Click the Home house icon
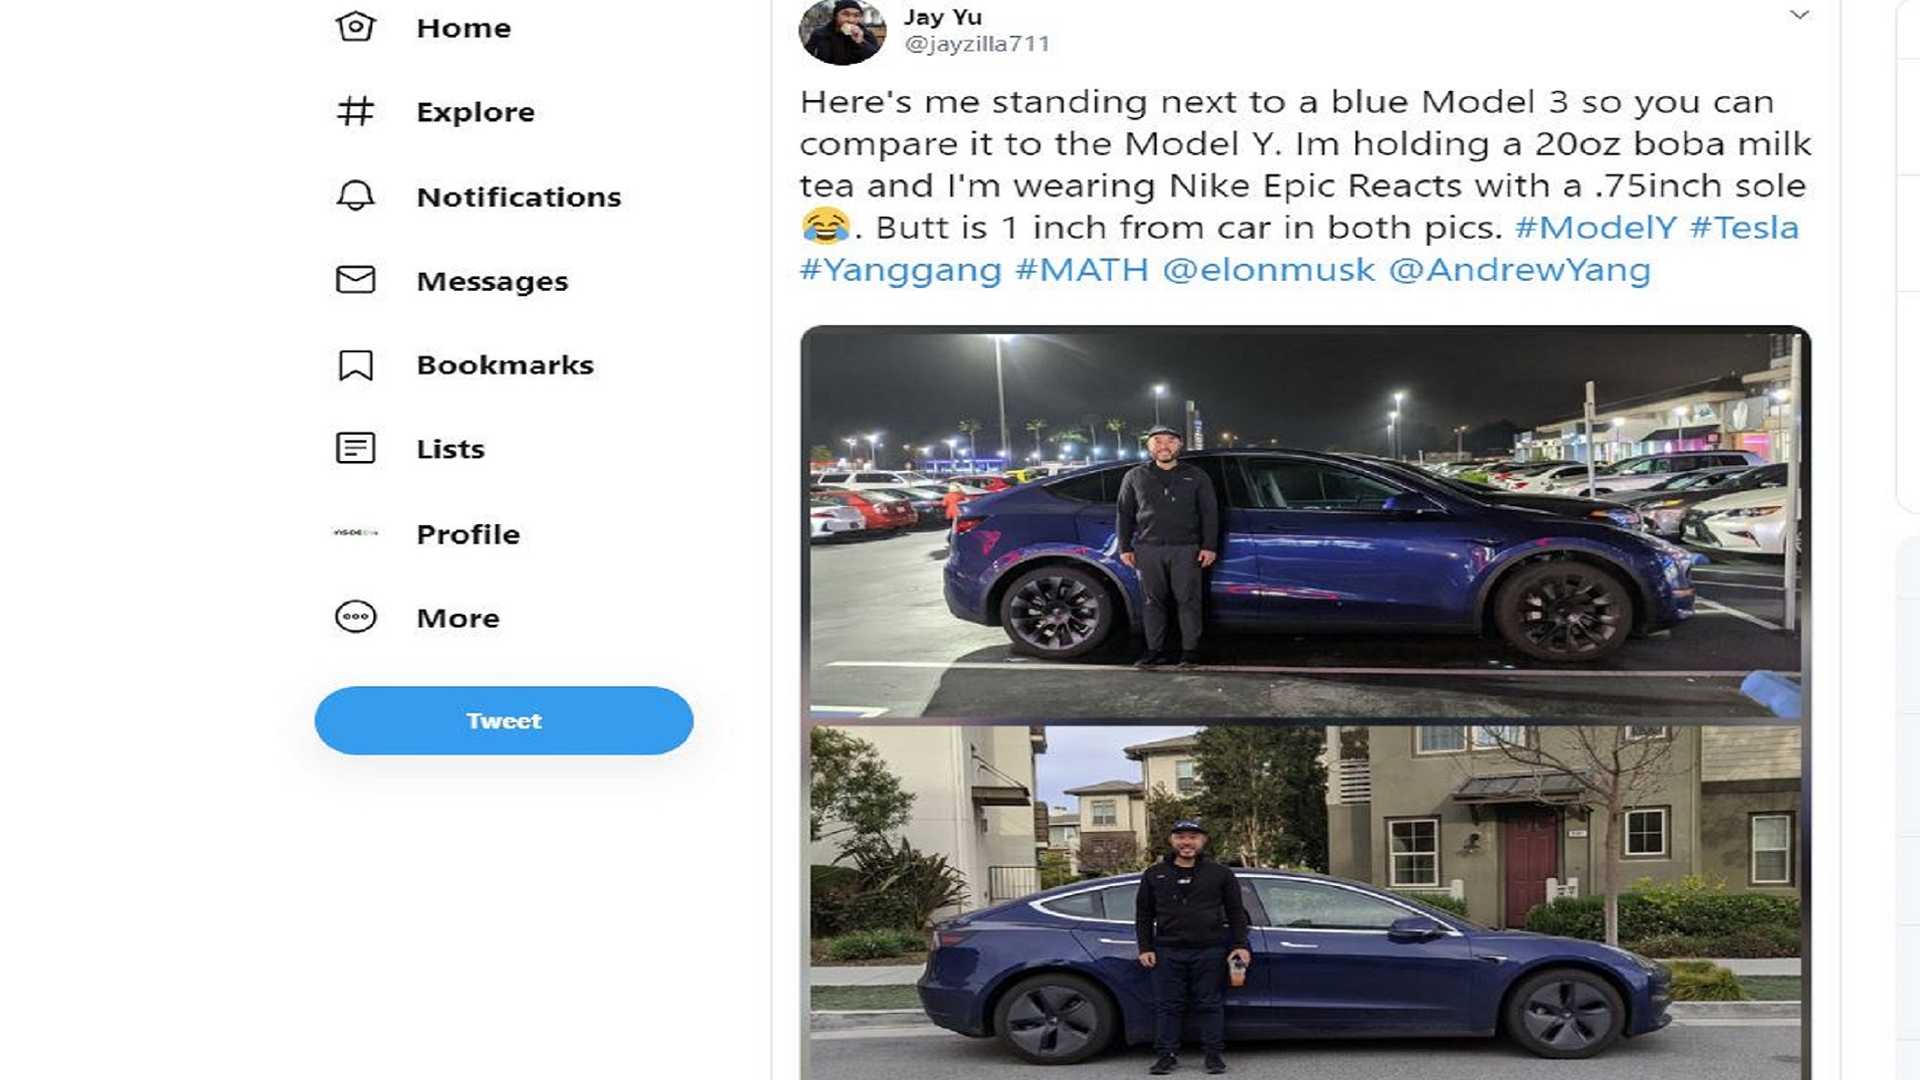Screen dimensions: 1920x1080 [x=355, y=27]
